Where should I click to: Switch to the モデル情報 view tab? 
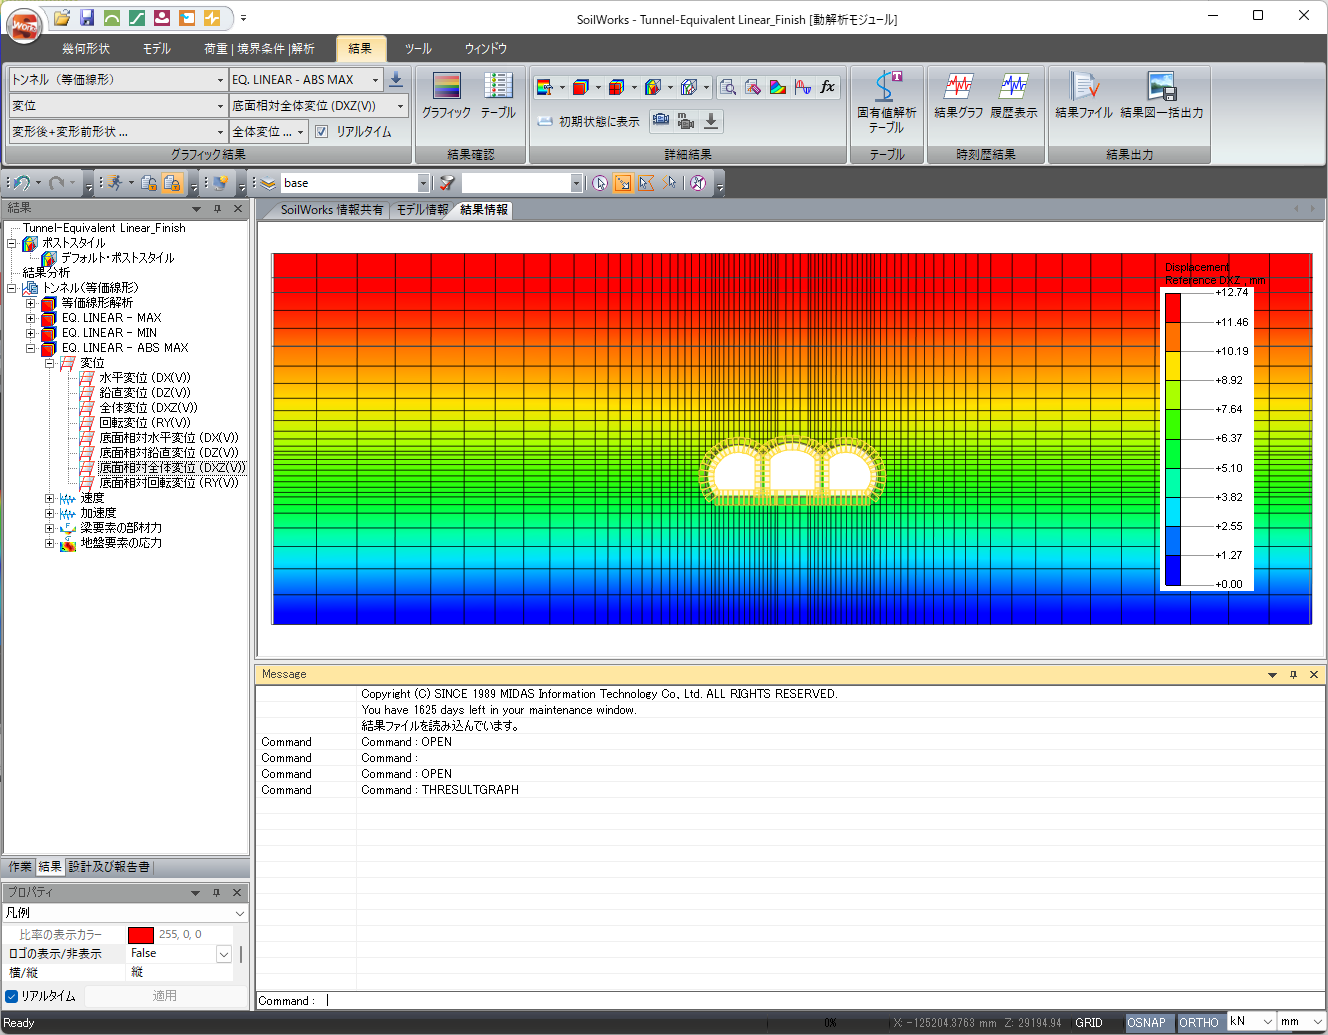[422, 210]
